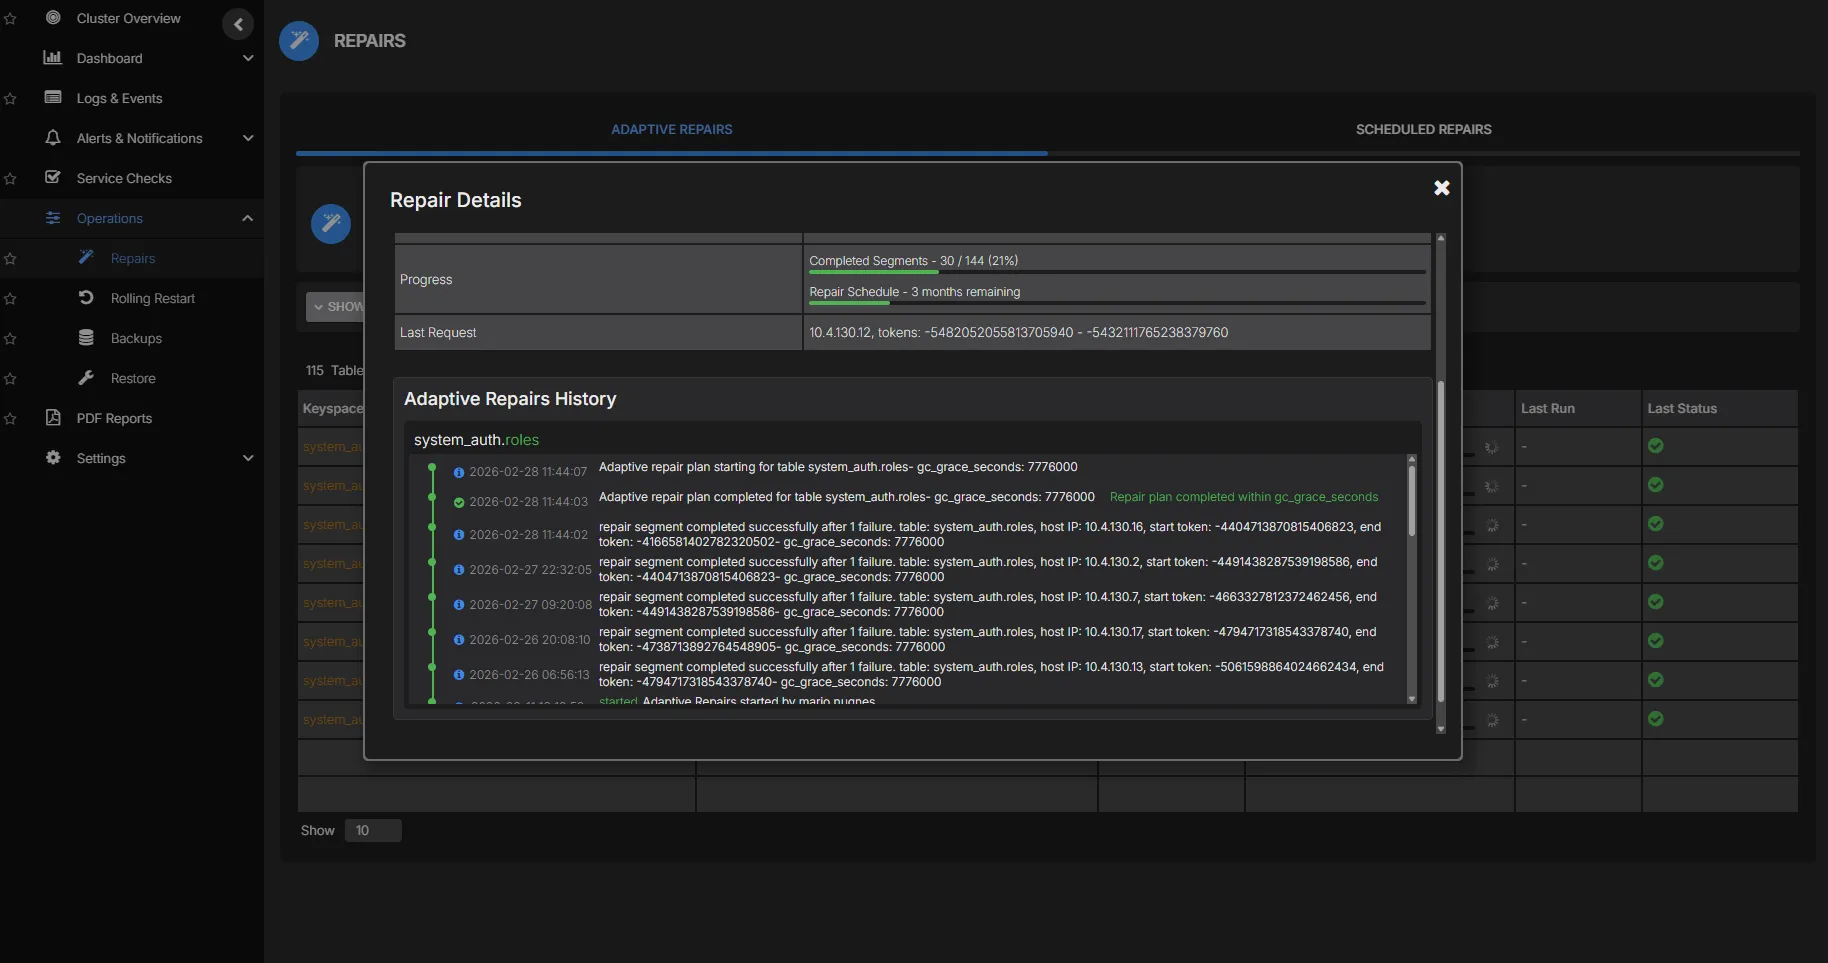Expand the Dashboard submenu chevron

pyautogui.click(x=248, y=58)
